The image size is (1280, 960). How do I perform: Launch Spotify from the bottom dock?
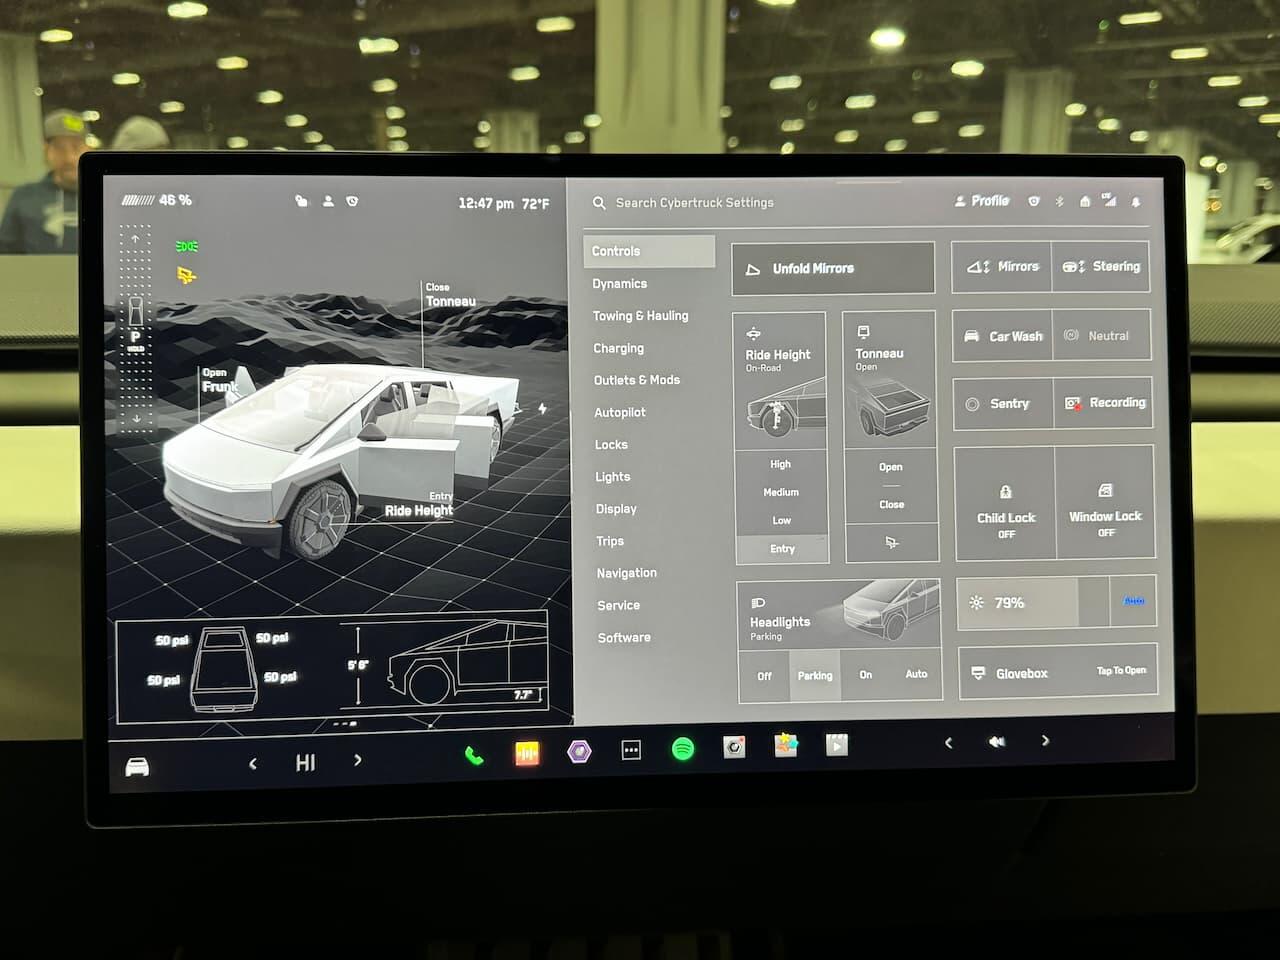pyautogui.click(x=683, y=749)
